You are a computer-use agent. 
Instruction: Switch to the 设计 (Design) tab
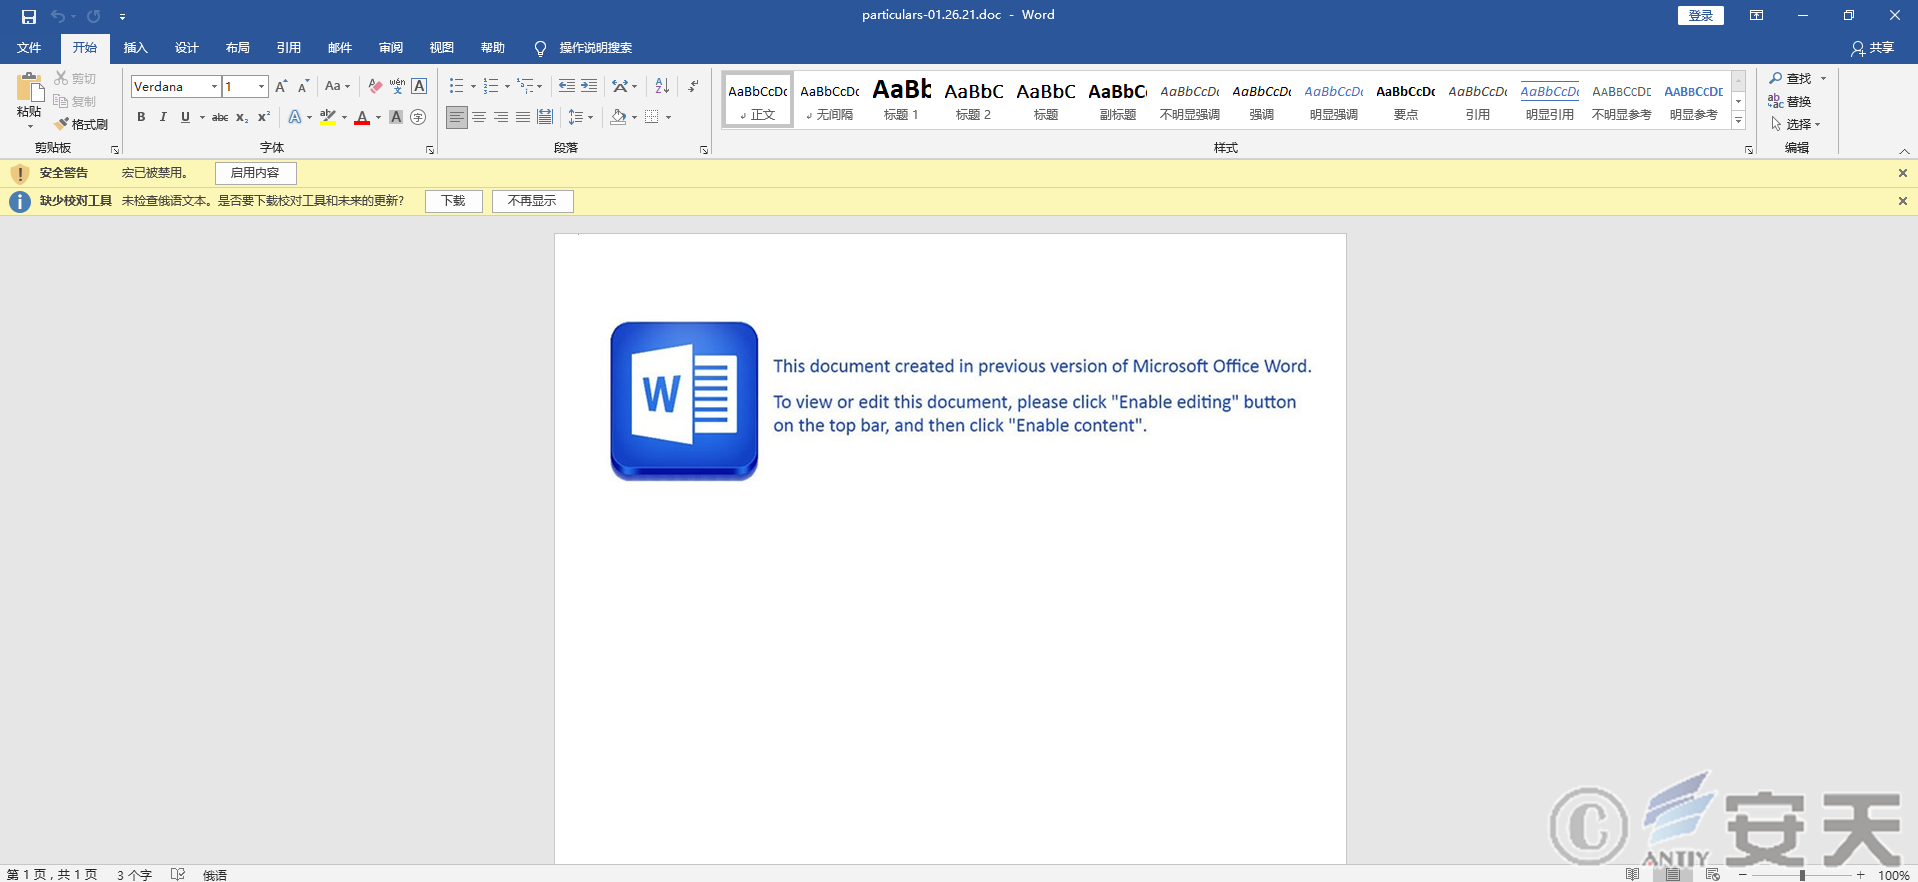click(186, 48)
